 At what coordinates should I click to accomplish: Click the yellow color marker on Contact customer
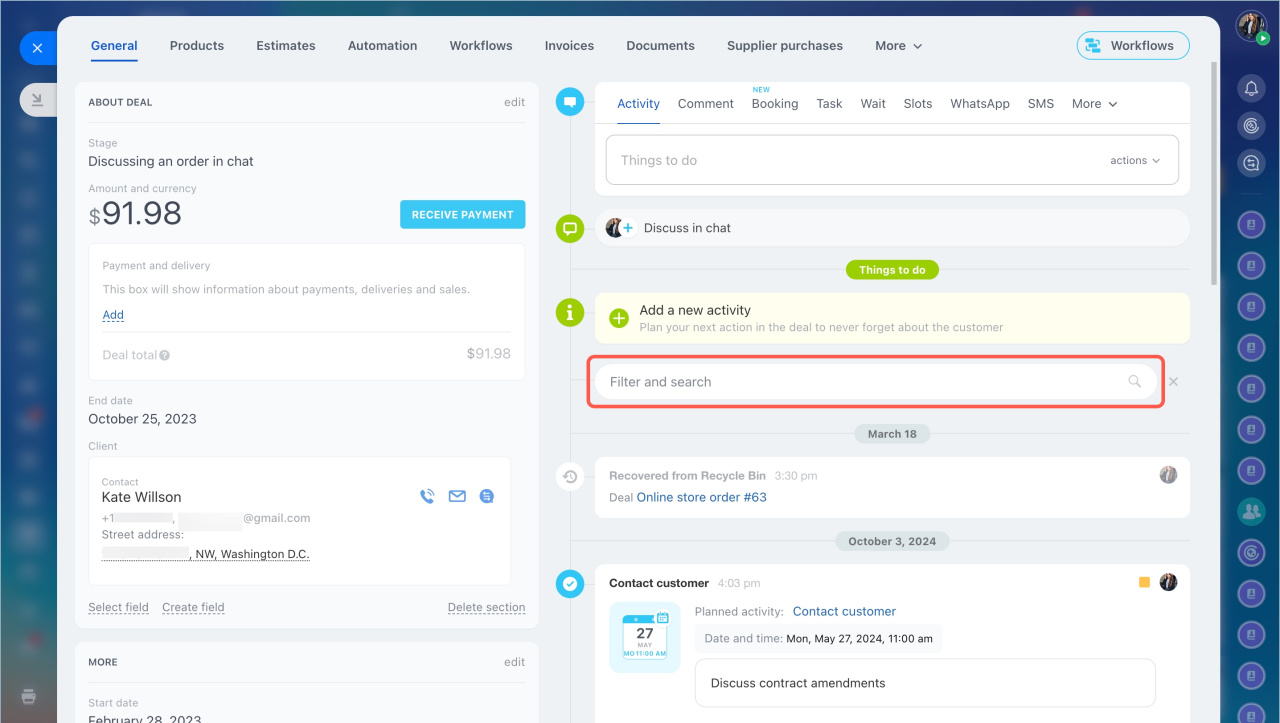coord(1144,582)
